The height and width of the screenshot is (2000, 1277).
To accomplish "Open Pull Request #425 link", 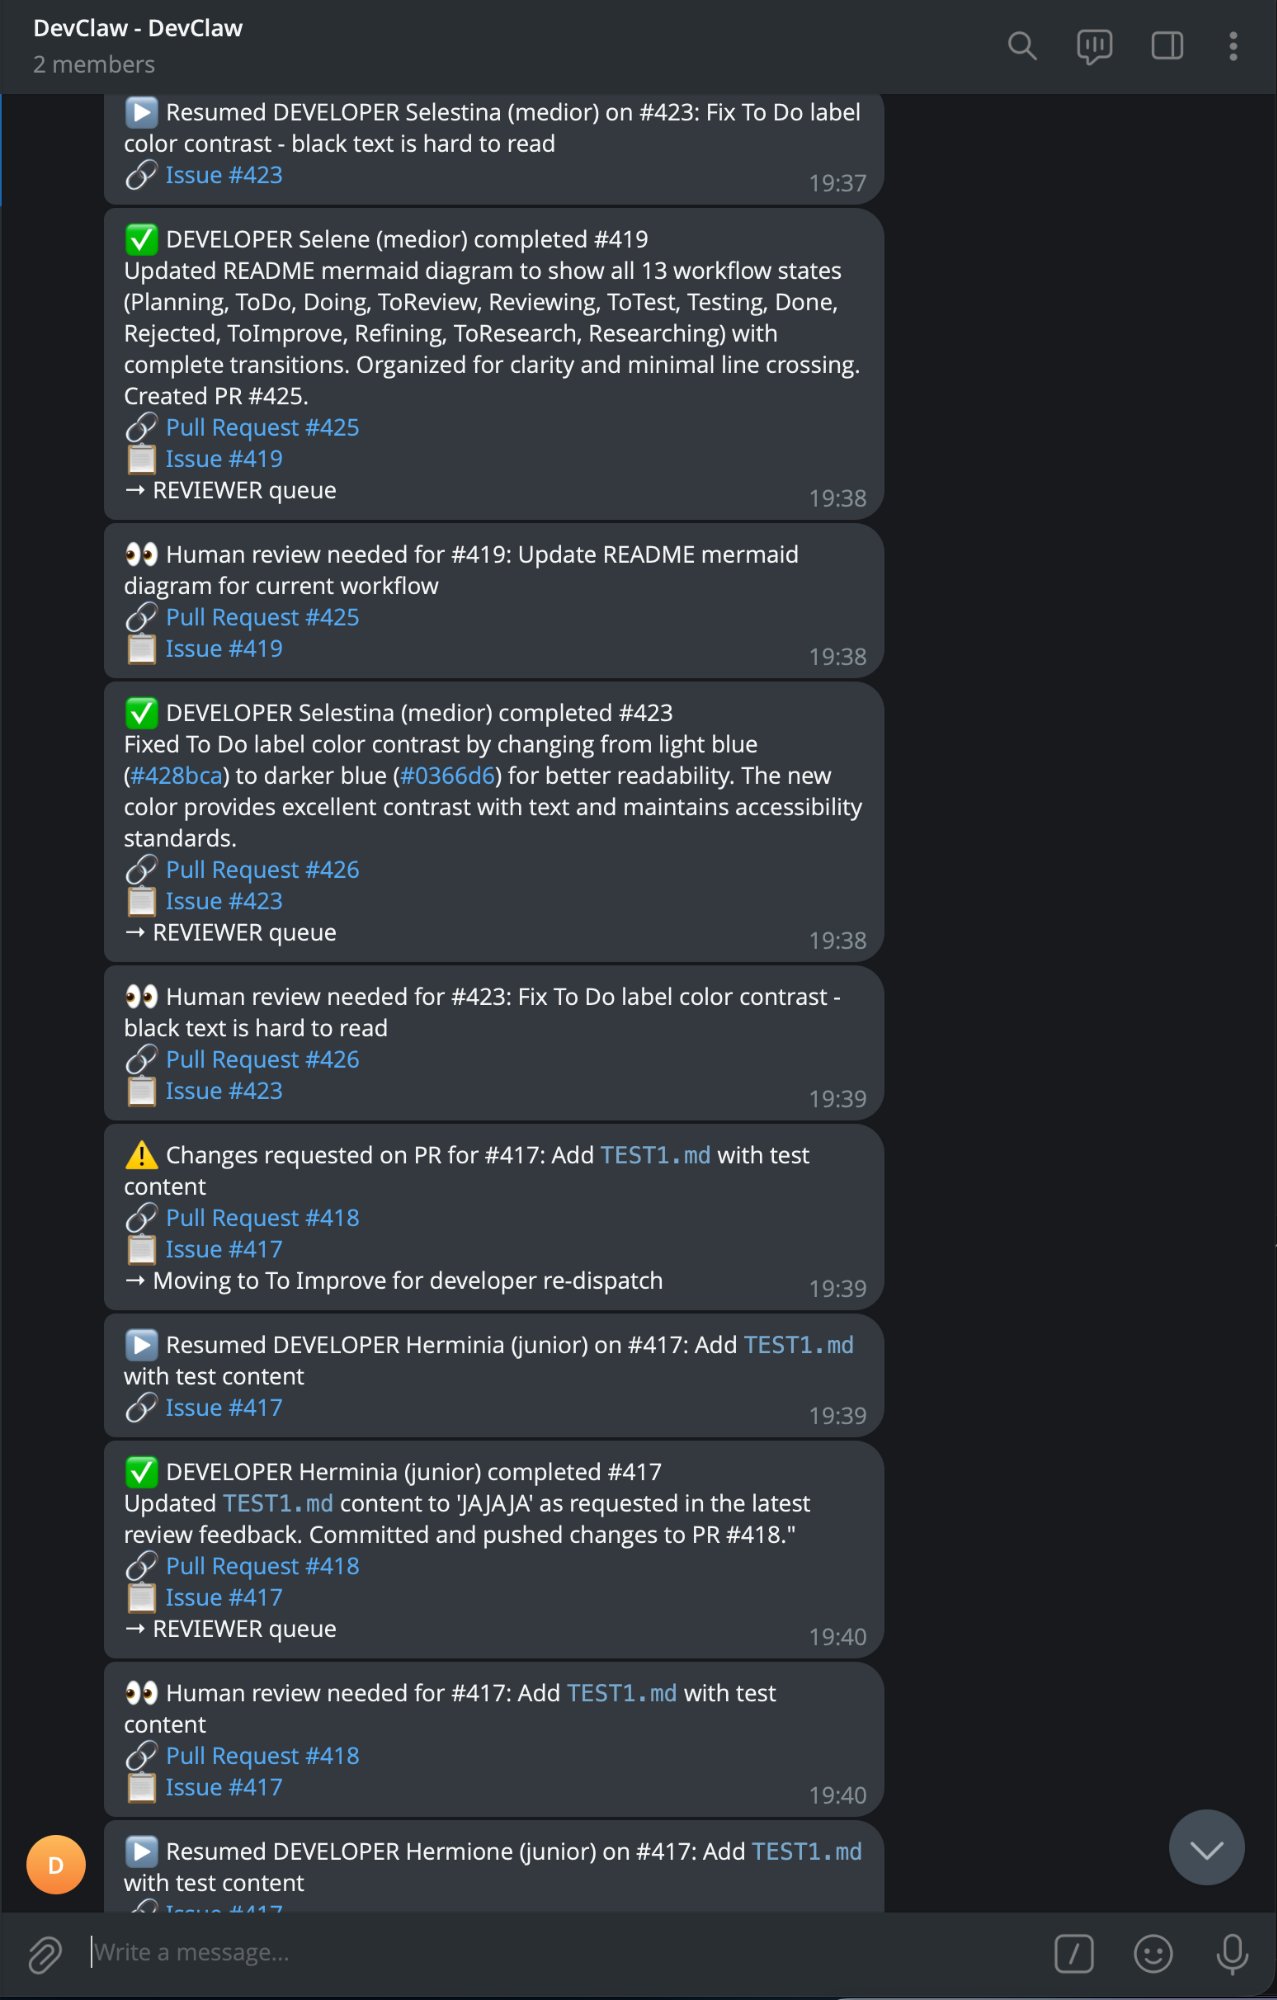I will [262, 427].
